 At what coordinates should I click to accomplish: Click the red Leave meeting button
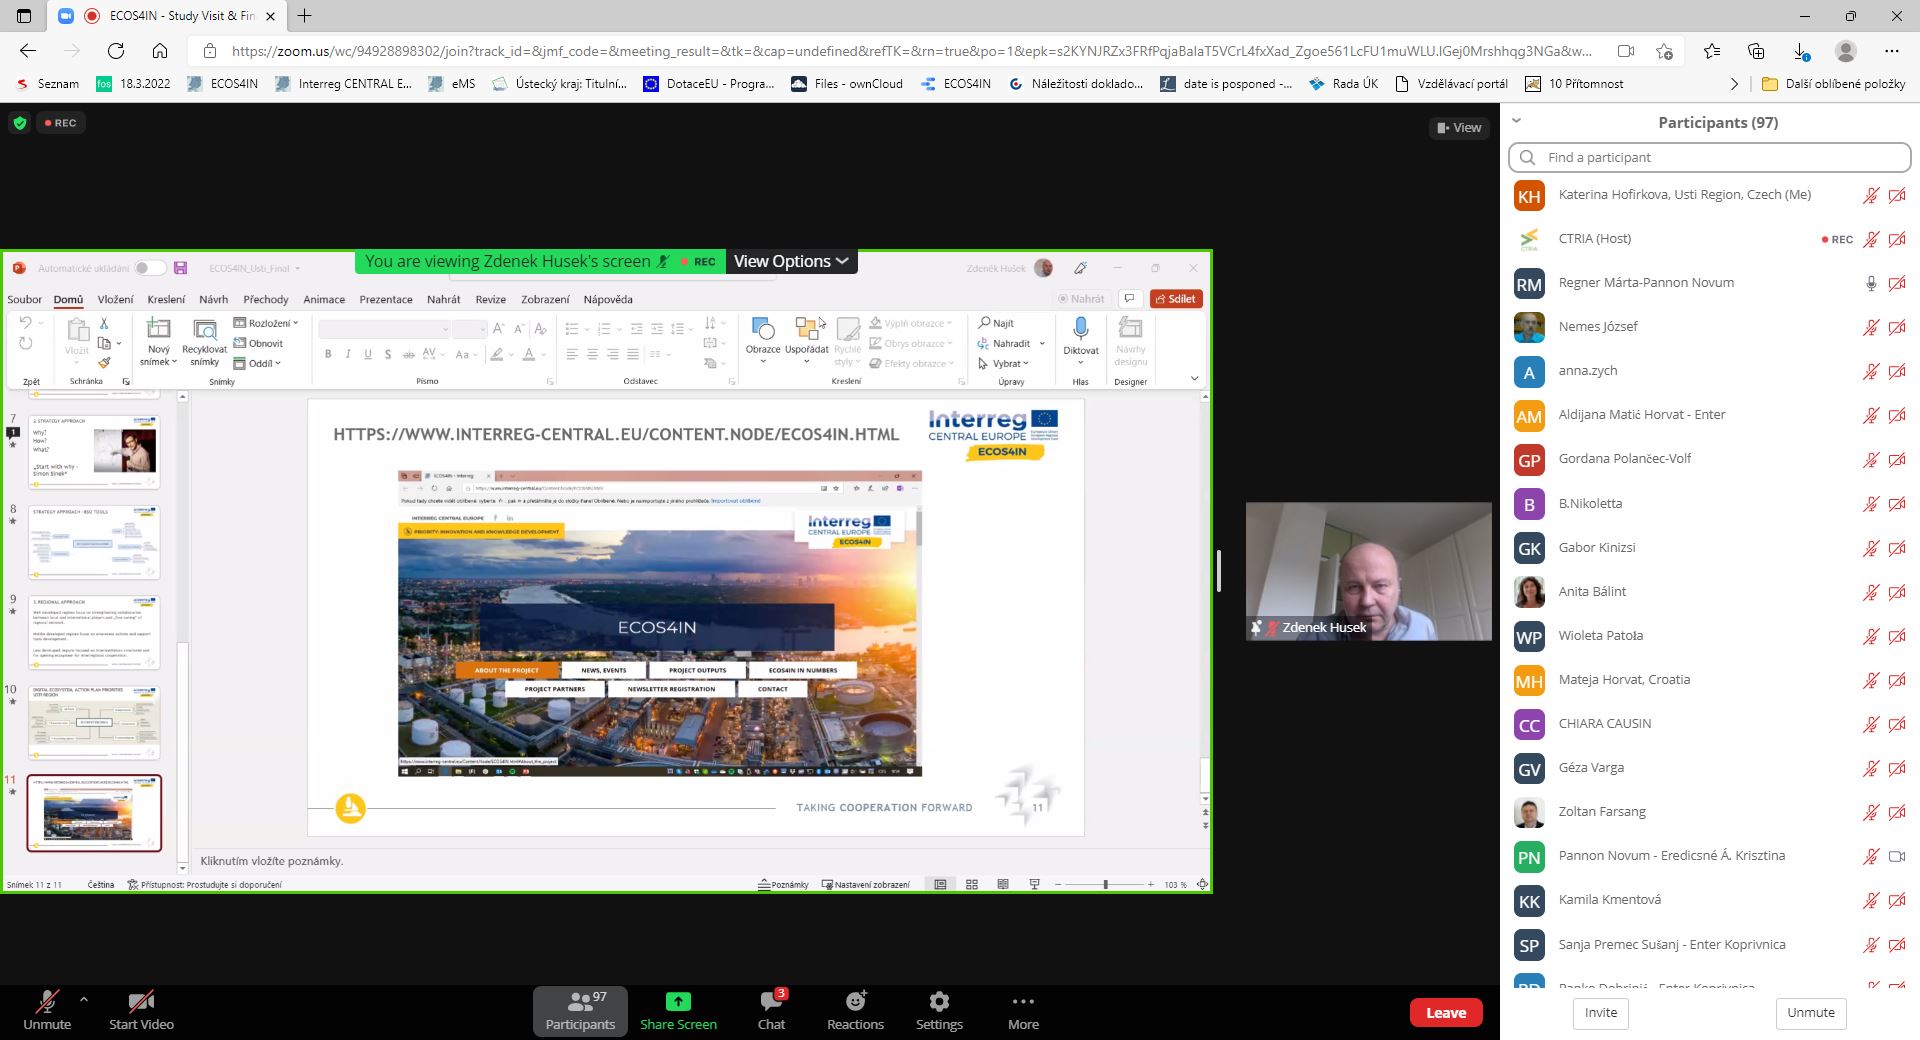1446,1012
